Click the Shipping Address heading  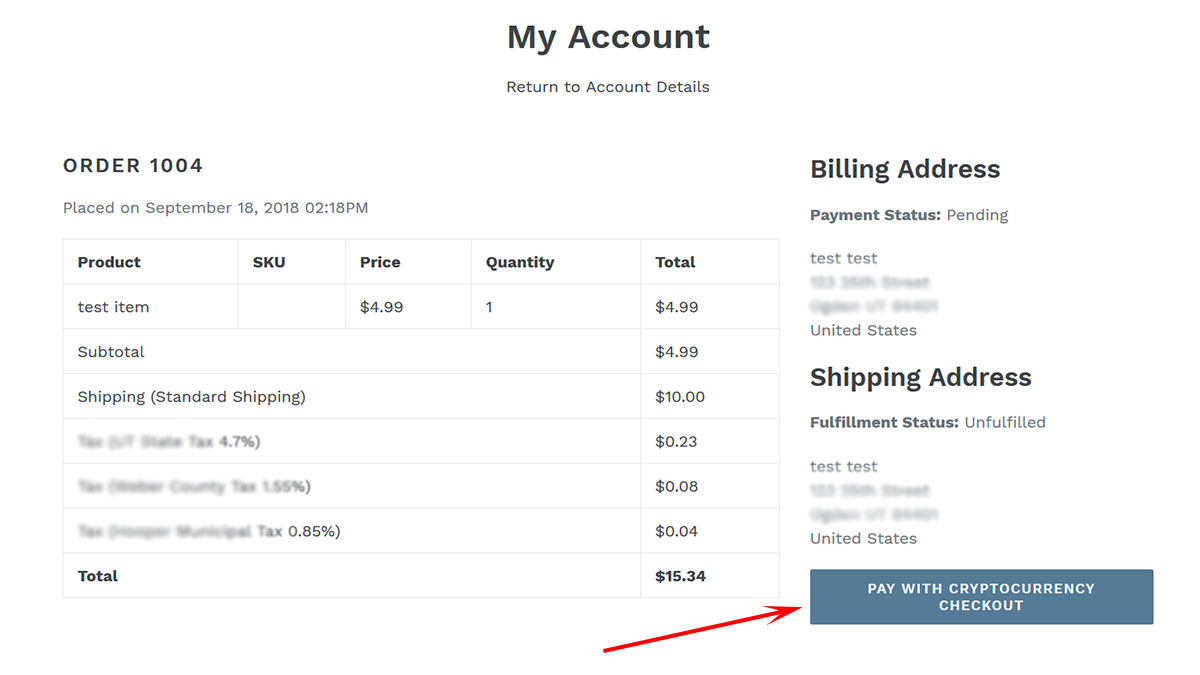[x=921, y=377]
